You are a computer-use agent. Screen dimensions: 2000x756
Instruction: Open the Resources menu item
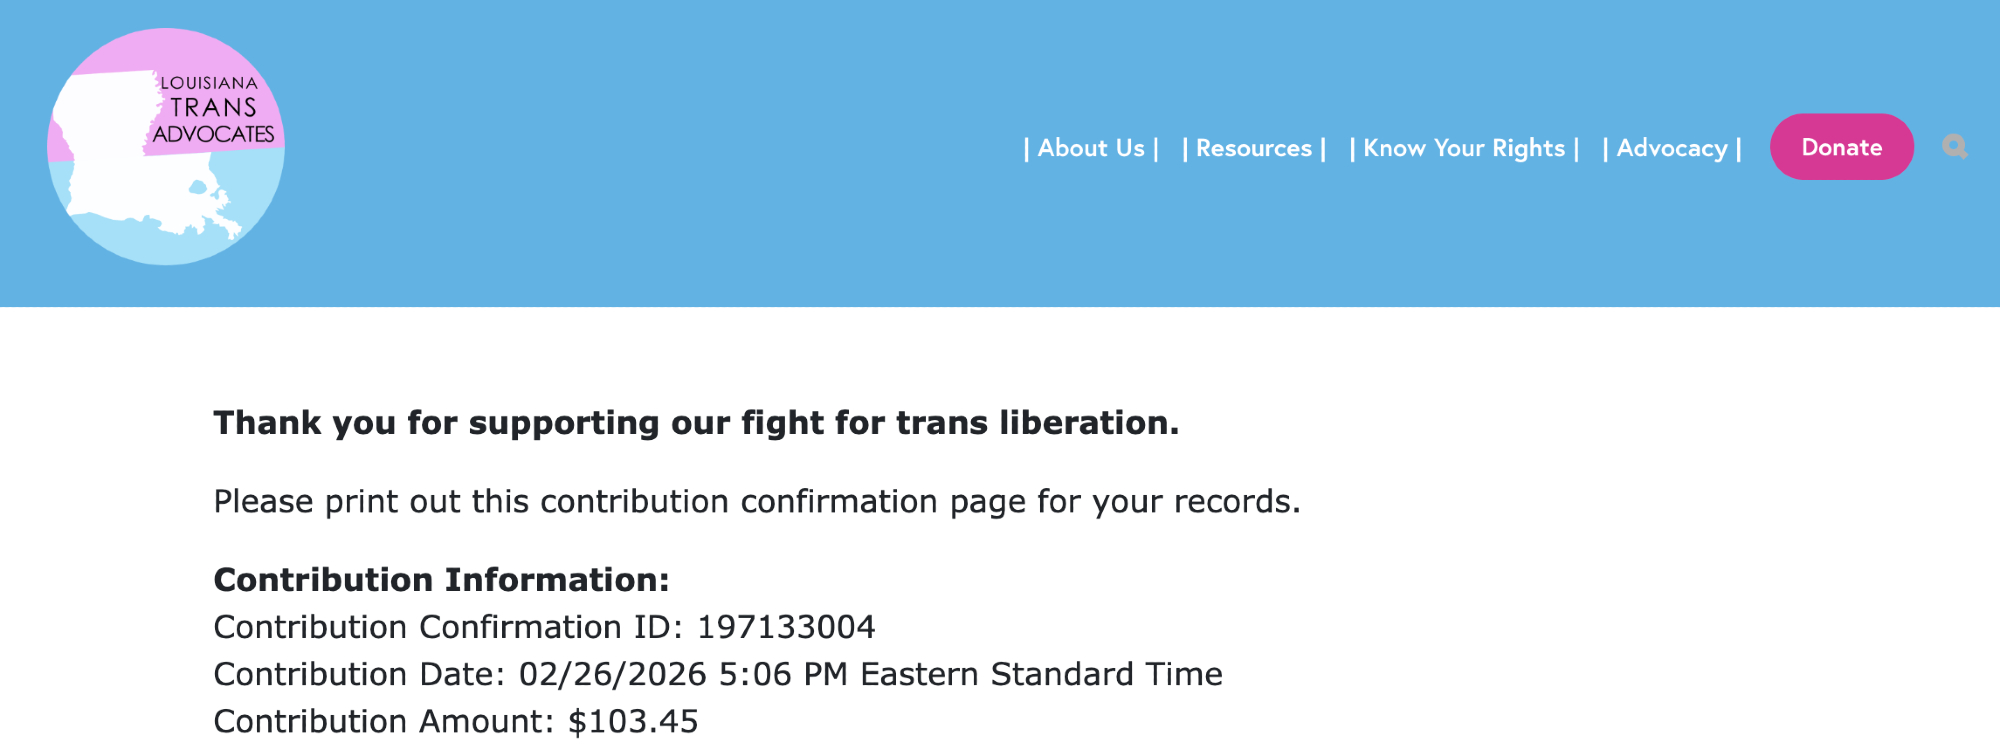pos(1254,148)
